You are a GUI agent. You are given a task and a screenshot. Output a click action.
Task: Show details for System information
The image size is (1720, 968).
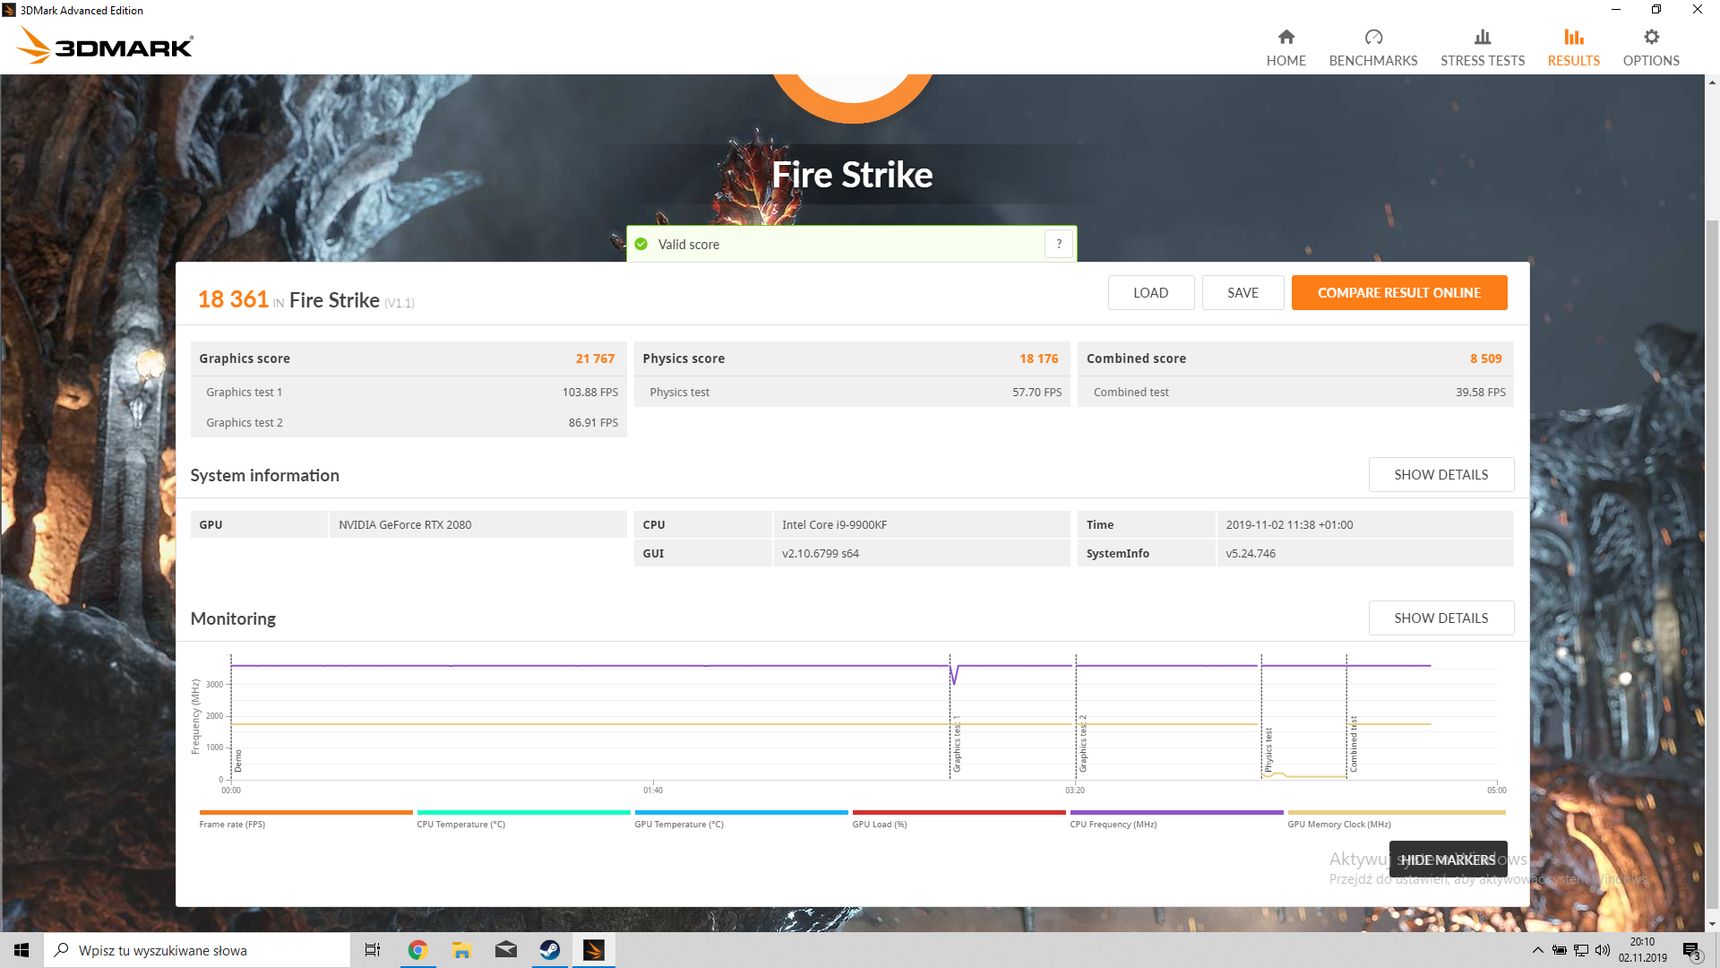point(1441,475)
